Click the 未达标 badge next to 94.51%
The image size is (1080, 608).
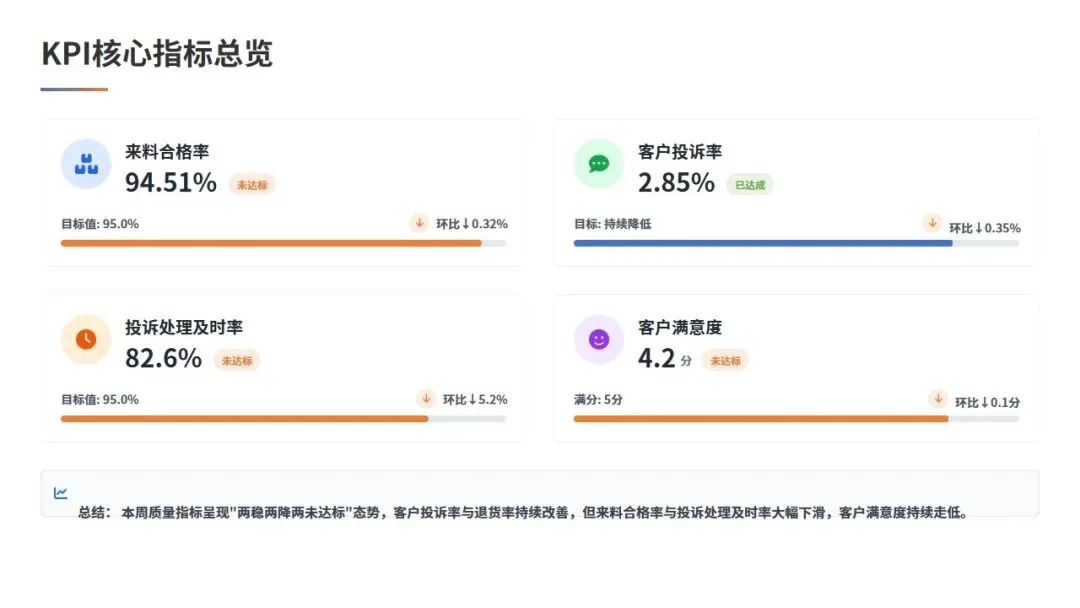point(252,185)
